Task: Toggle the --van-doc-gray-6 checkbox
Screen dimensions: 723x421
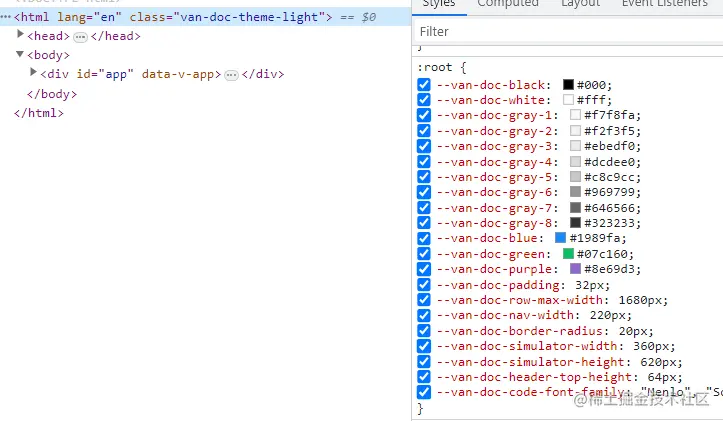Action: (424, 192)
